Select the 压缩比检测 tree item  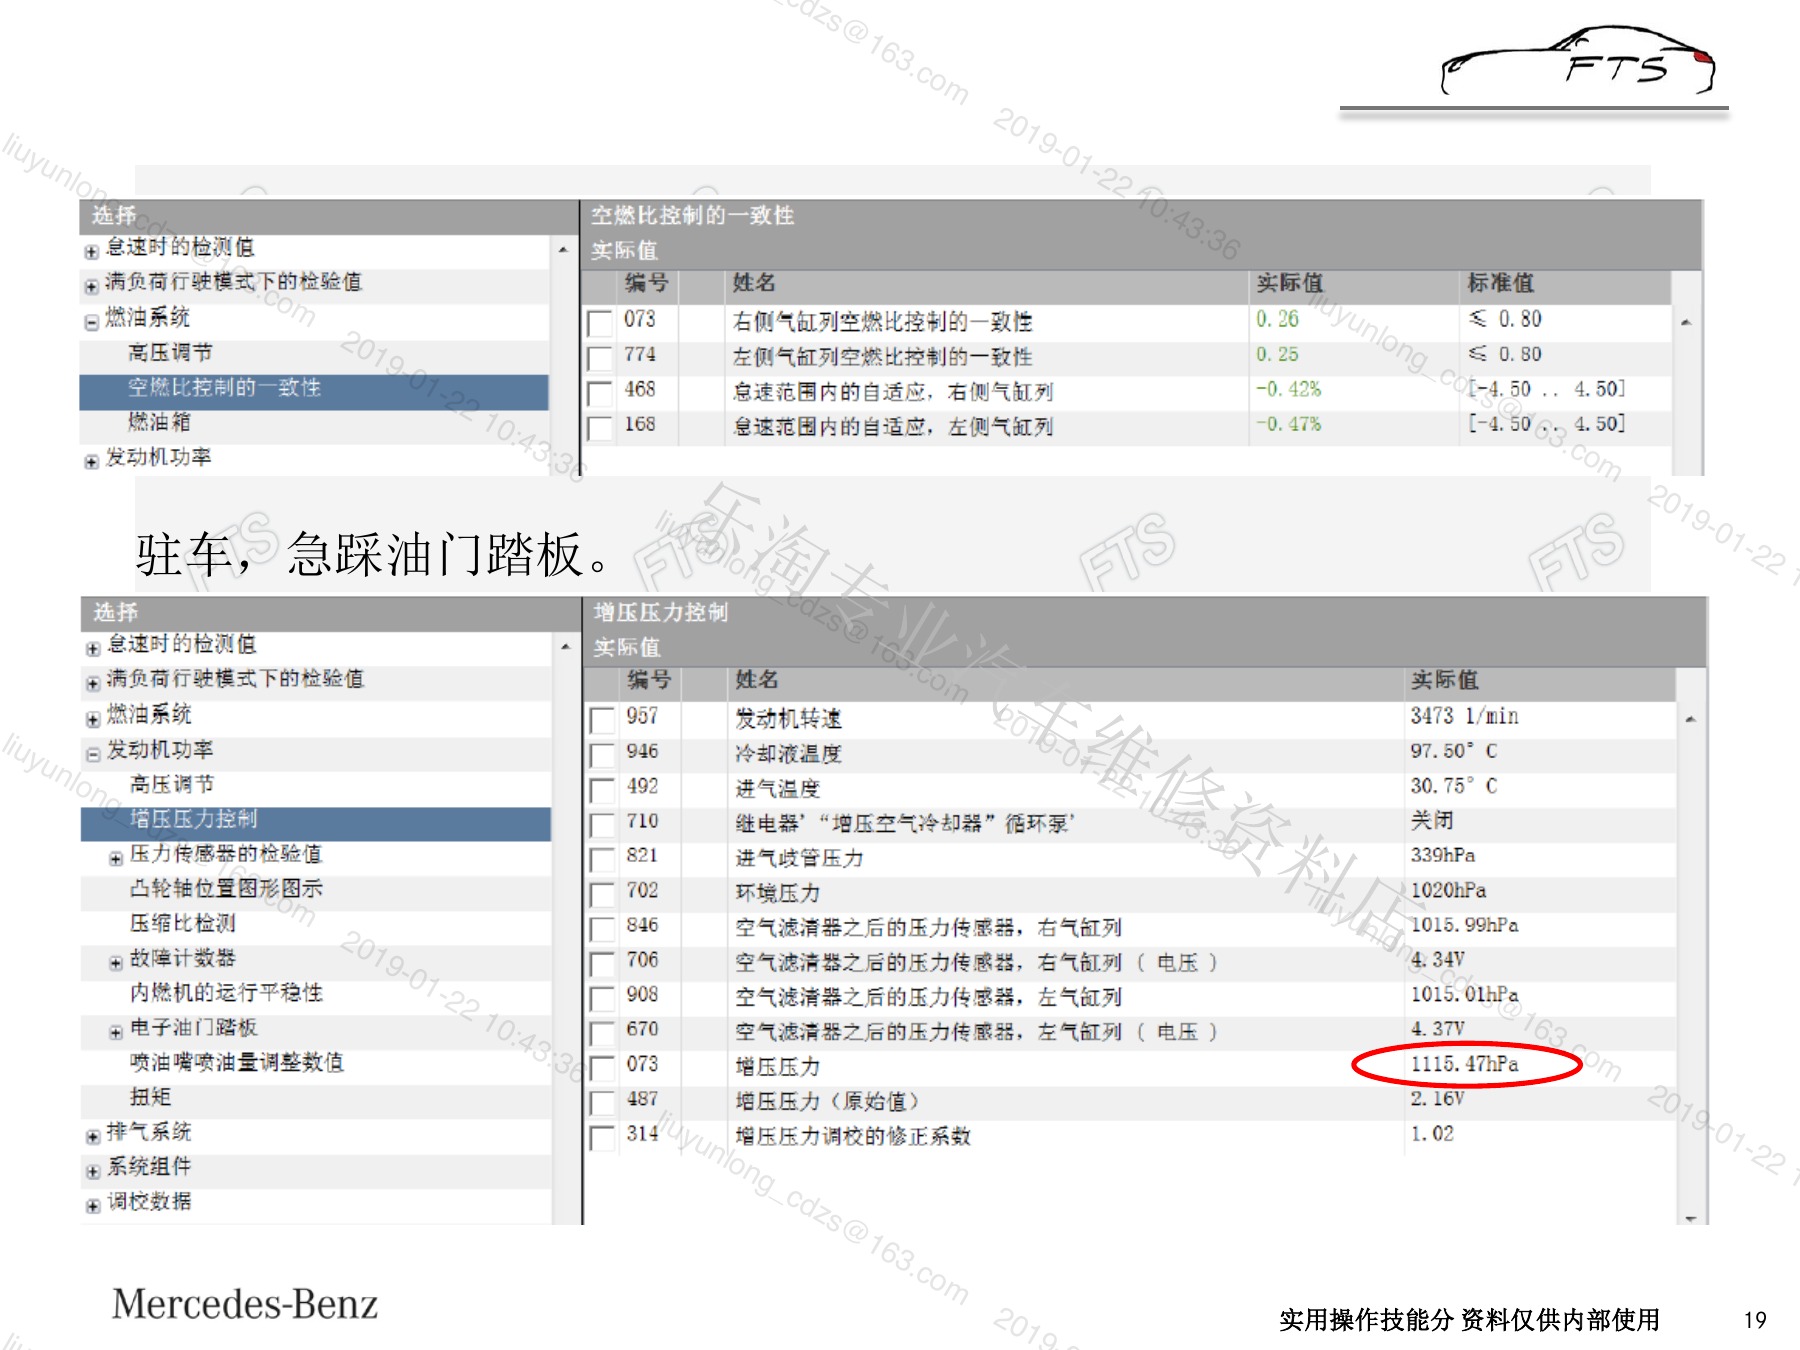pyautogui.click(x=182, y=923)
